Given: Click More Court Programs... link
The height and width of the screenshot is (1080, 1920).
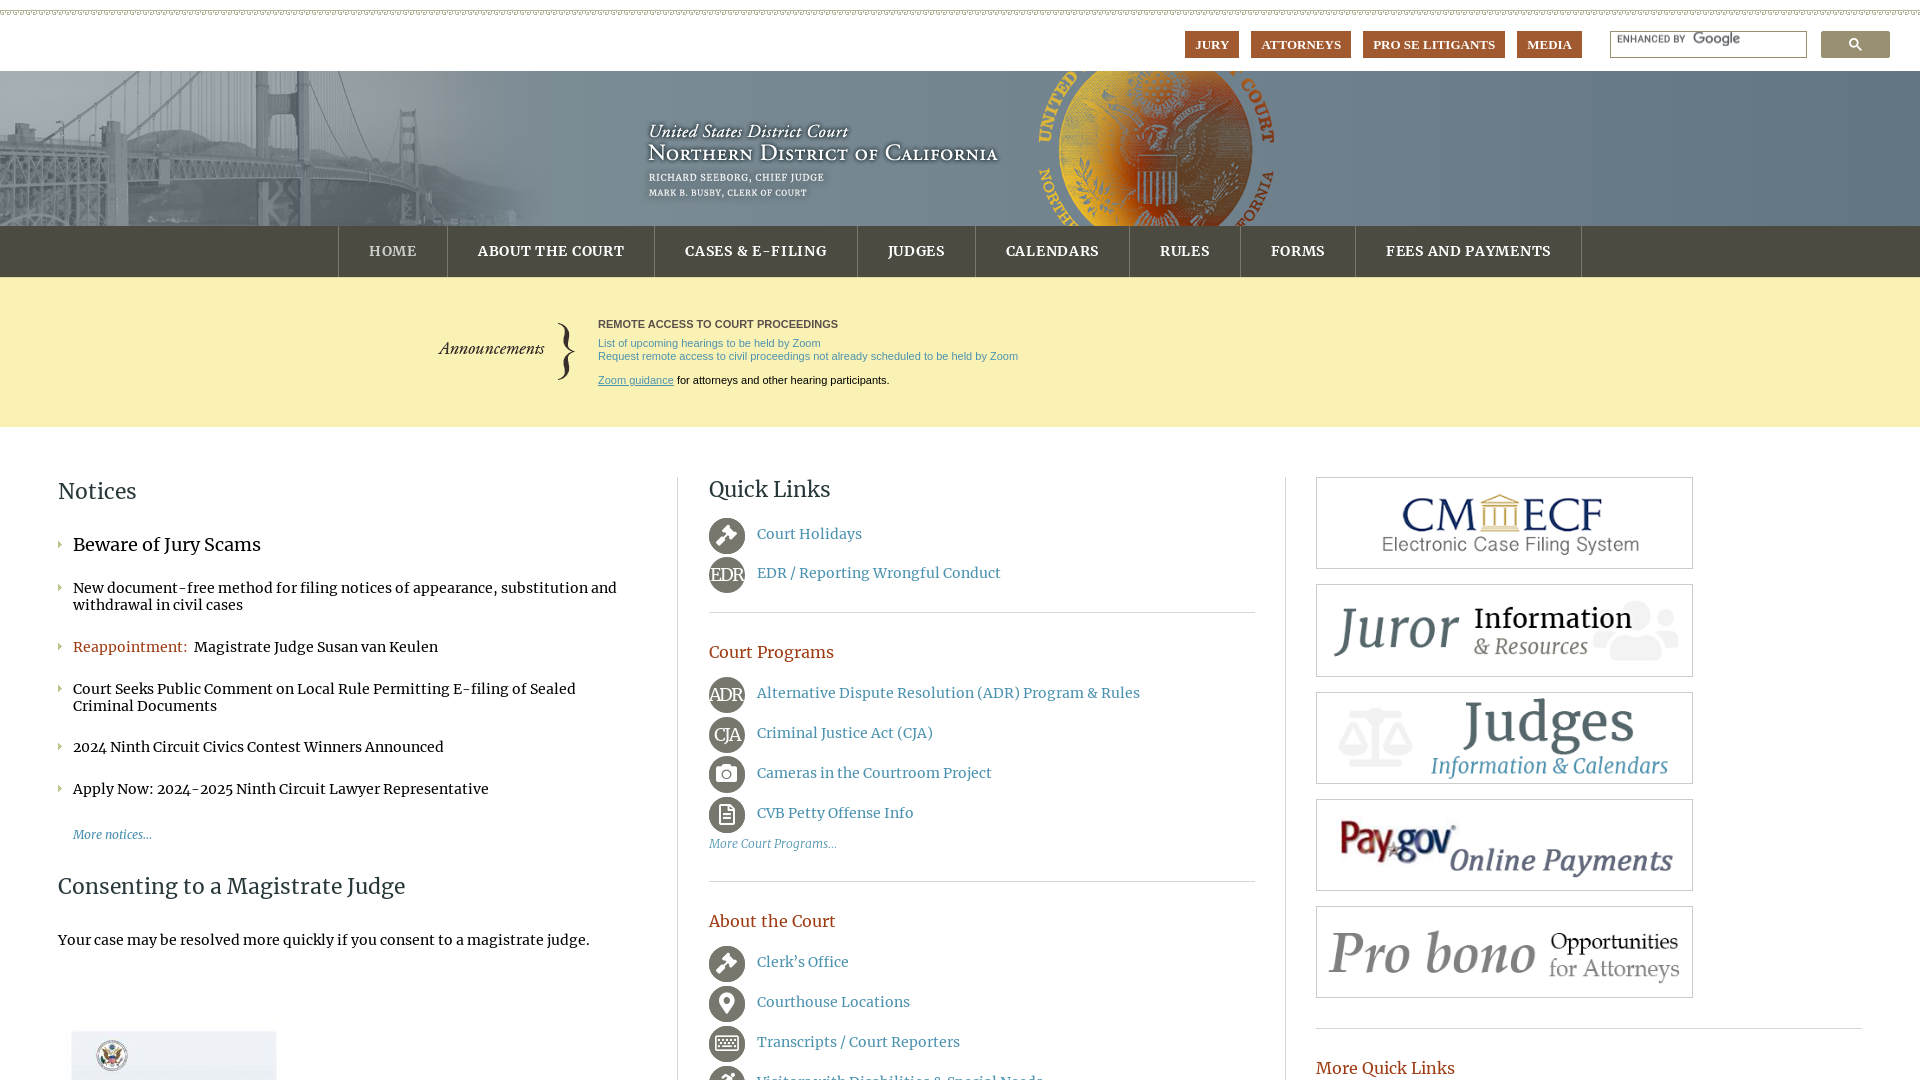Looking at the screenshot, I should [773, 844].
